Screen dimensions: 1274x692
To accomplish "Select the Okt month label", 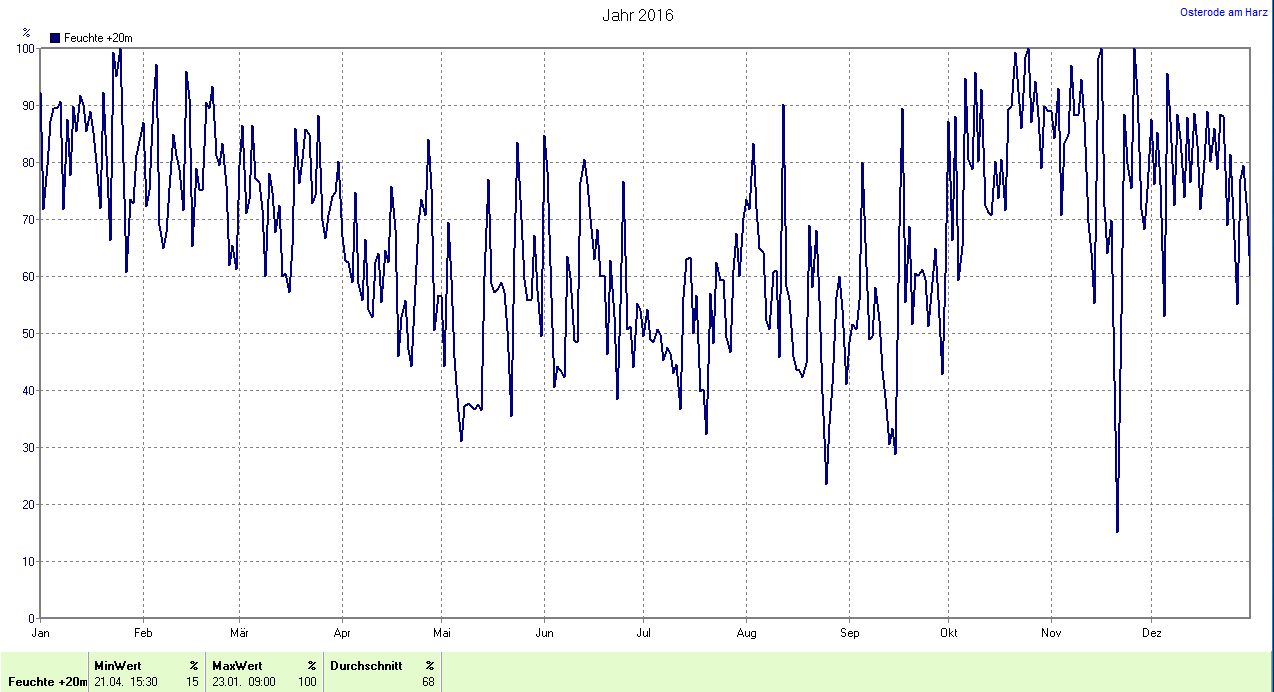I will [948, 633].
